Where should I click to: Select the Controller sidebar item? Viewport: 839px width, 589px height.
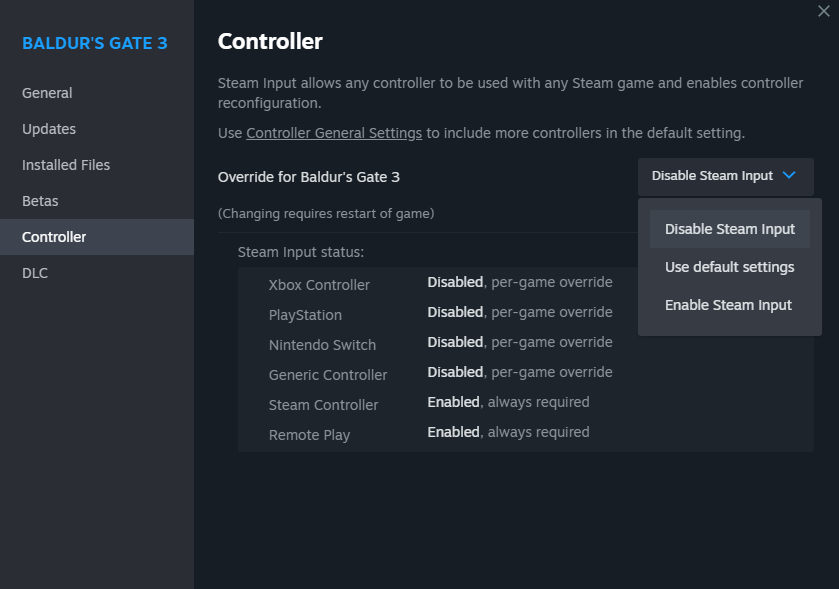54,237
